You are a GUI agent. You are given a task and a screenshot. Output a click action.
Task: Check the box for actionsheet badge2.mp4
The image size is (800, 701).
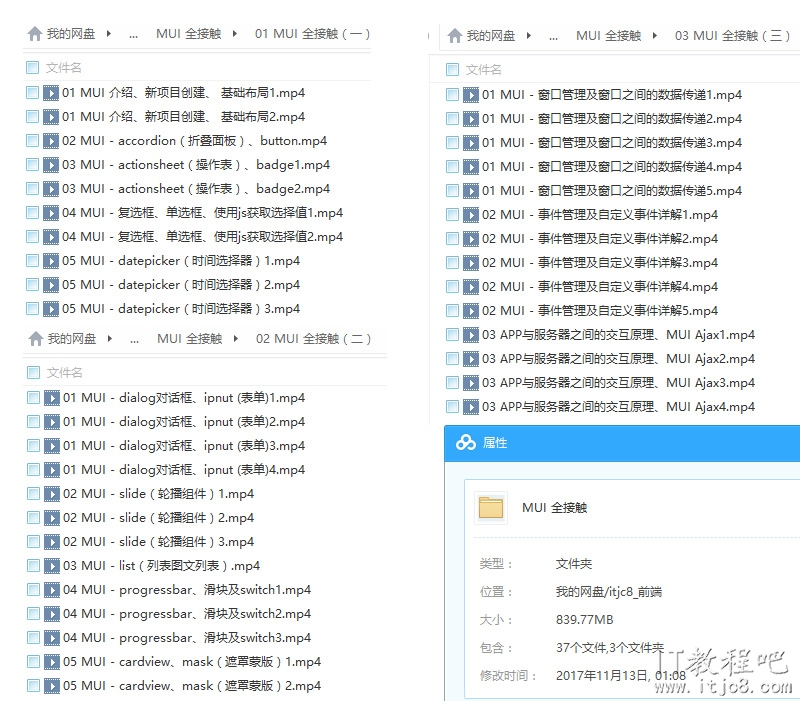(33, 188)
